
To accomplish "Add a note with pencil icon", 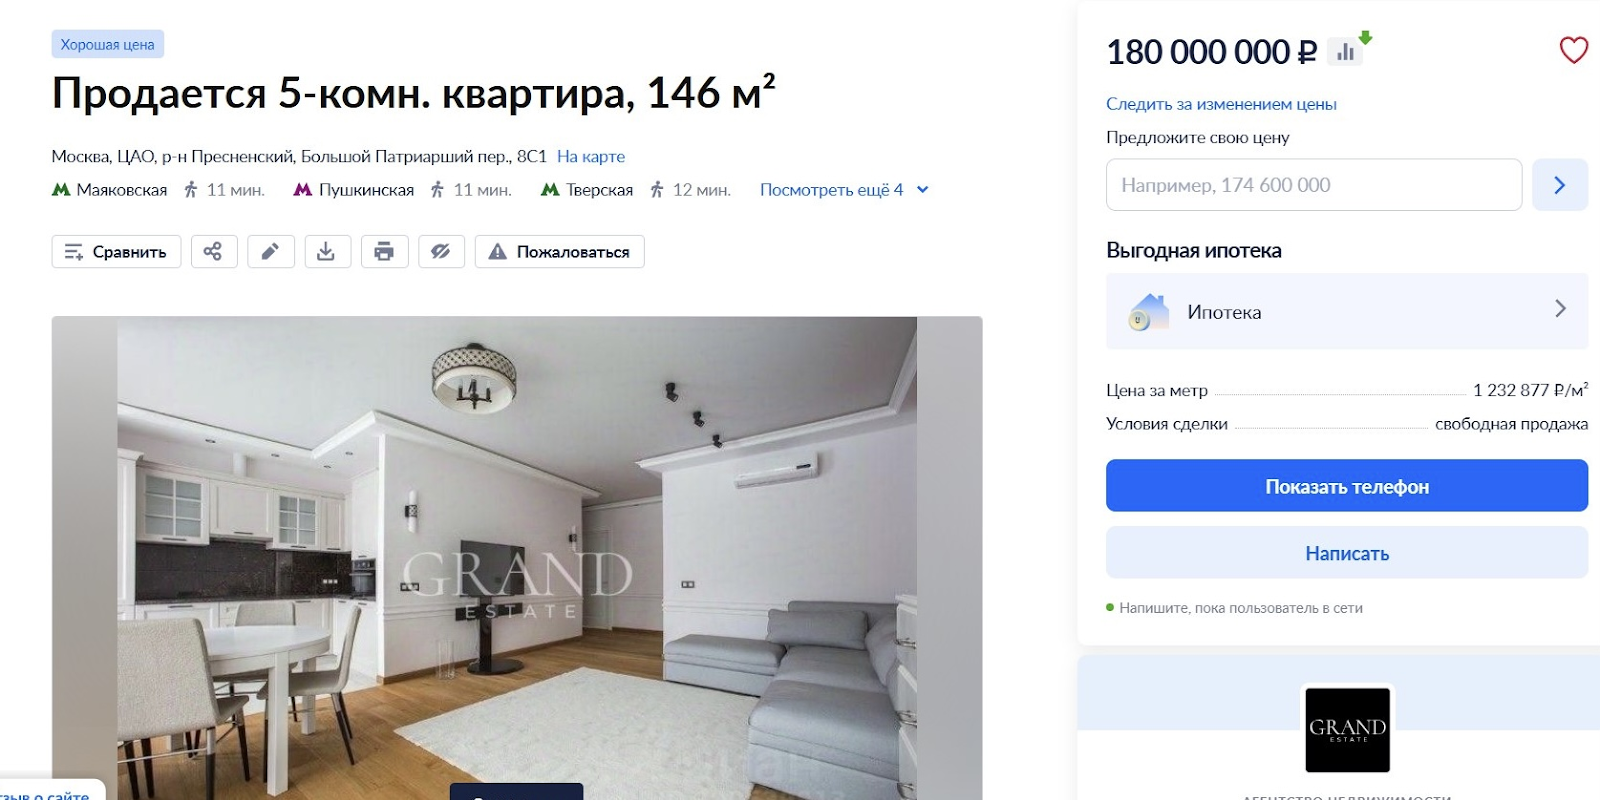I will coord(270,252).
